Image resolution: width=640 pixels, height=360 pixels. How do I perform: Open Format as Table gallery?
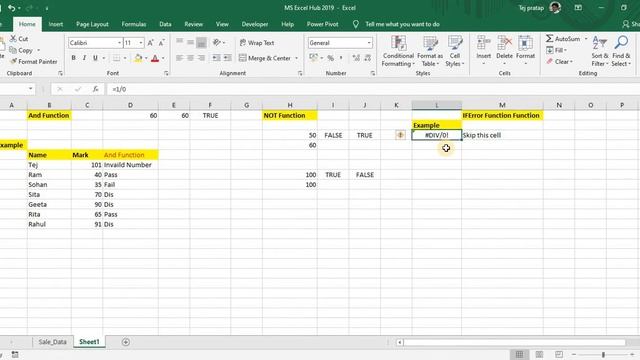coord(430,51)
